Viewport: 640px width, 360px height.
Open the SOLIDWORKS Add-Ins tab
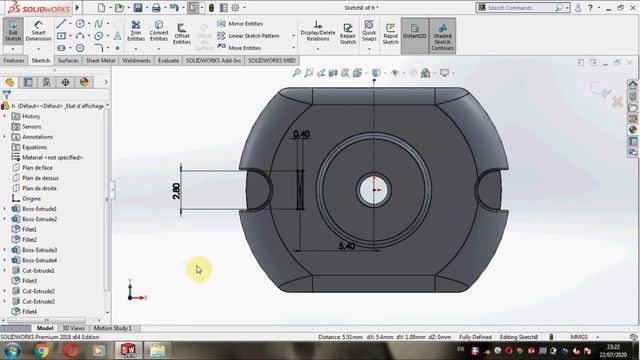point(213,60)
